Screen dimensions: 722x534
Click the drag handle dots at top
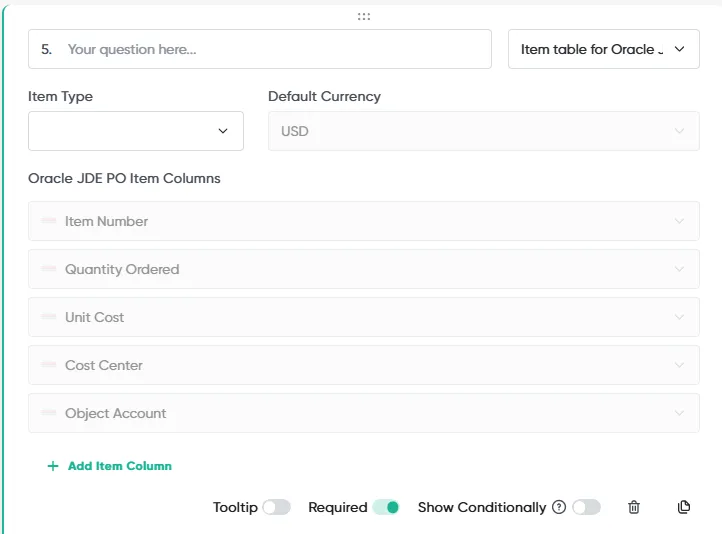[364, 17]
